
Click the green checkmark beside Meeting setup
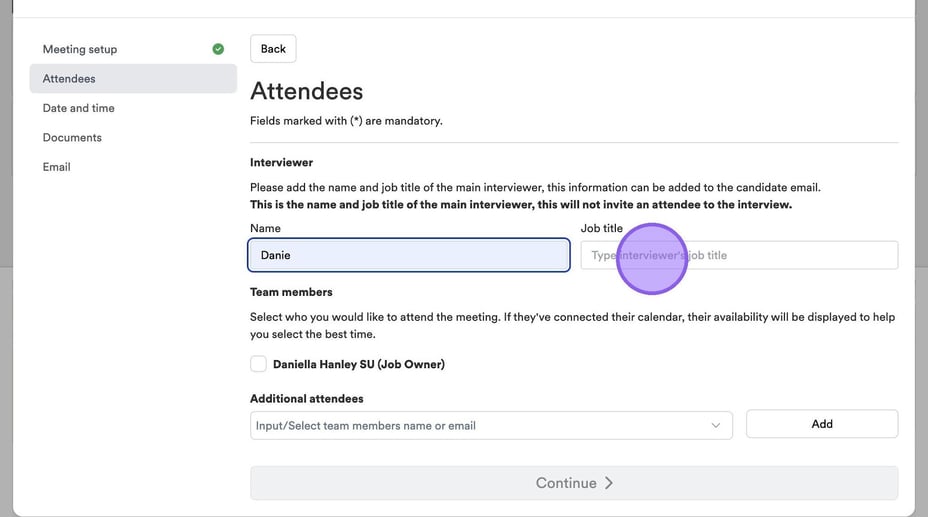(218, 49)
